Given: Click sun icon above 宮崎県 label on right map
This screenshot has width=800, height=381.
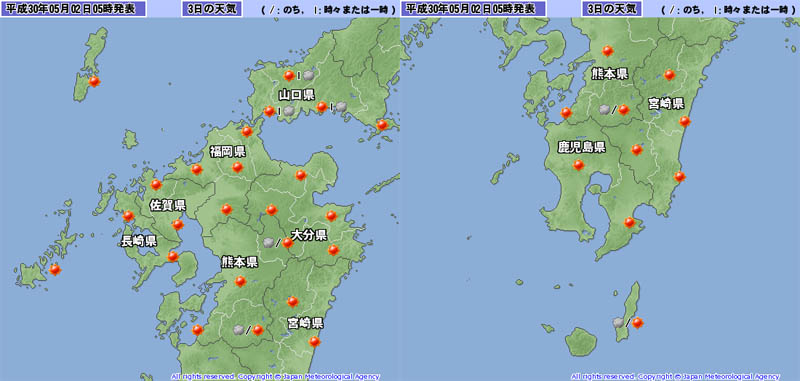Looking at the screenshot, I should [670, 75].
